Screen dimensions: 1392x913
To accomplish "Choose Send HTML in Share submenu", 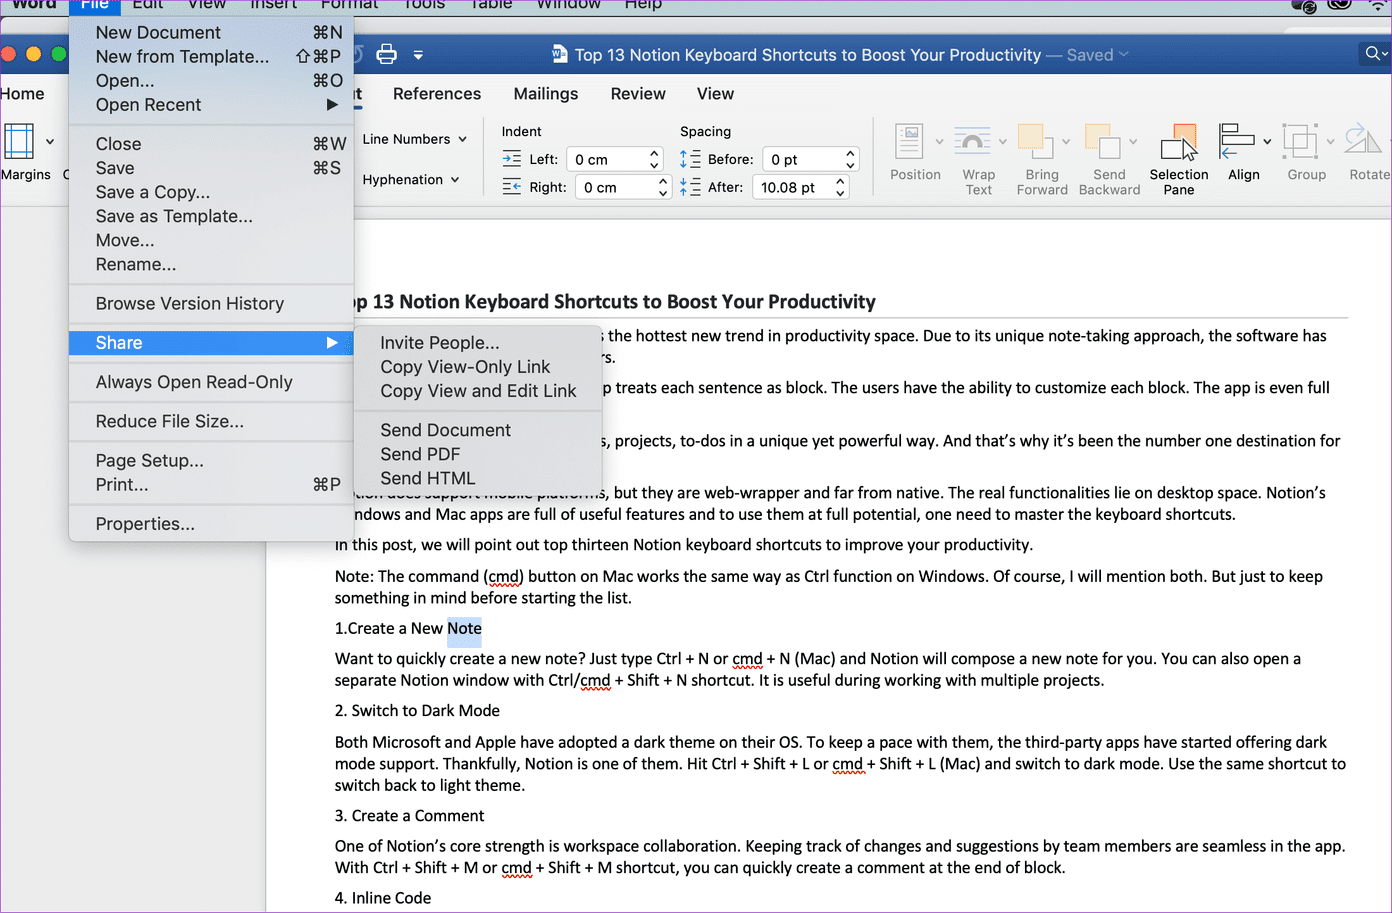I will click(478, 478).
